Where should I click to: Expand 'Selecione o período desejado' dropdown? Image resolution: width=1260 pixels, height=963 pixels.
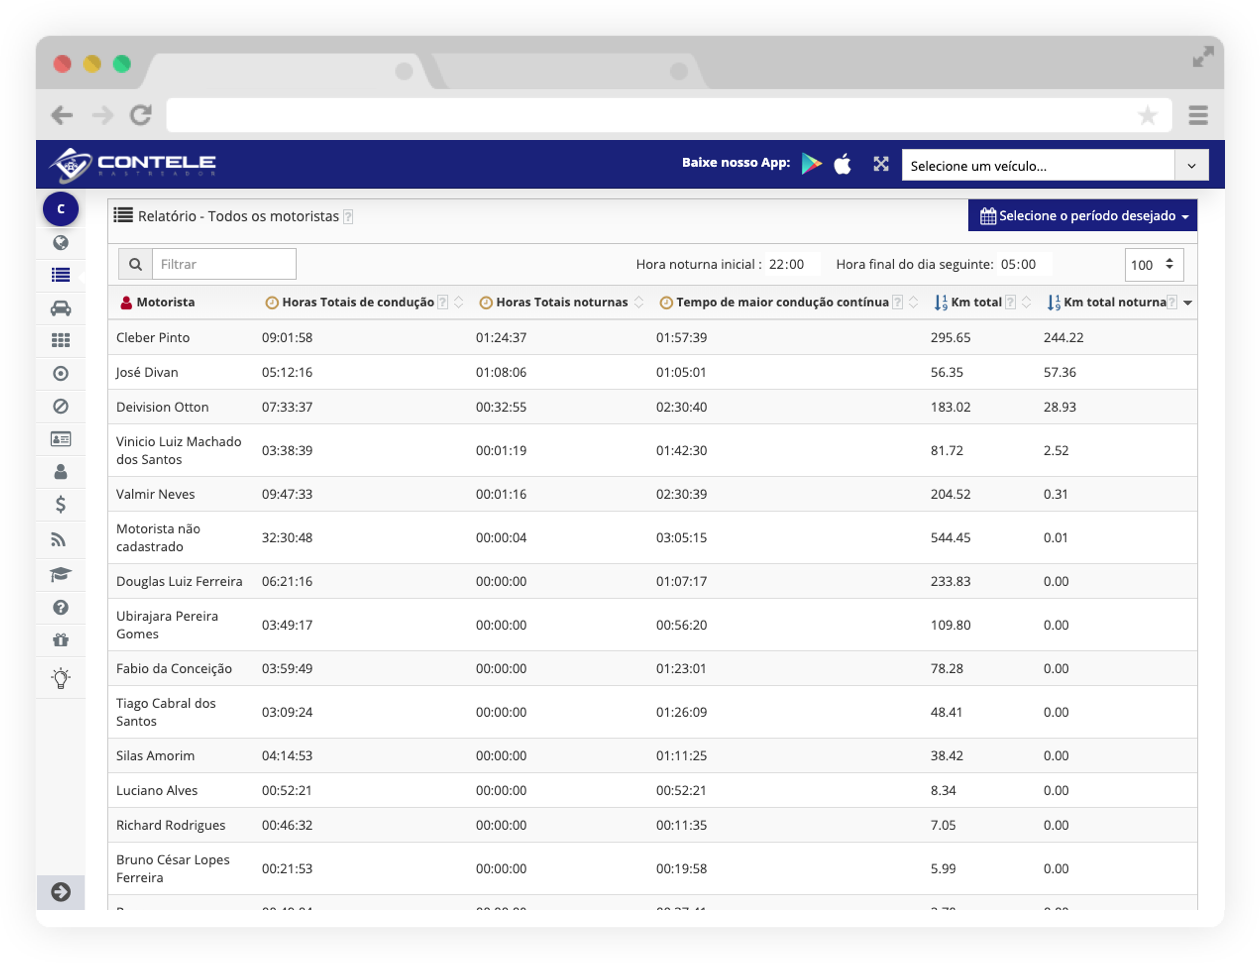coord(1082,216)
